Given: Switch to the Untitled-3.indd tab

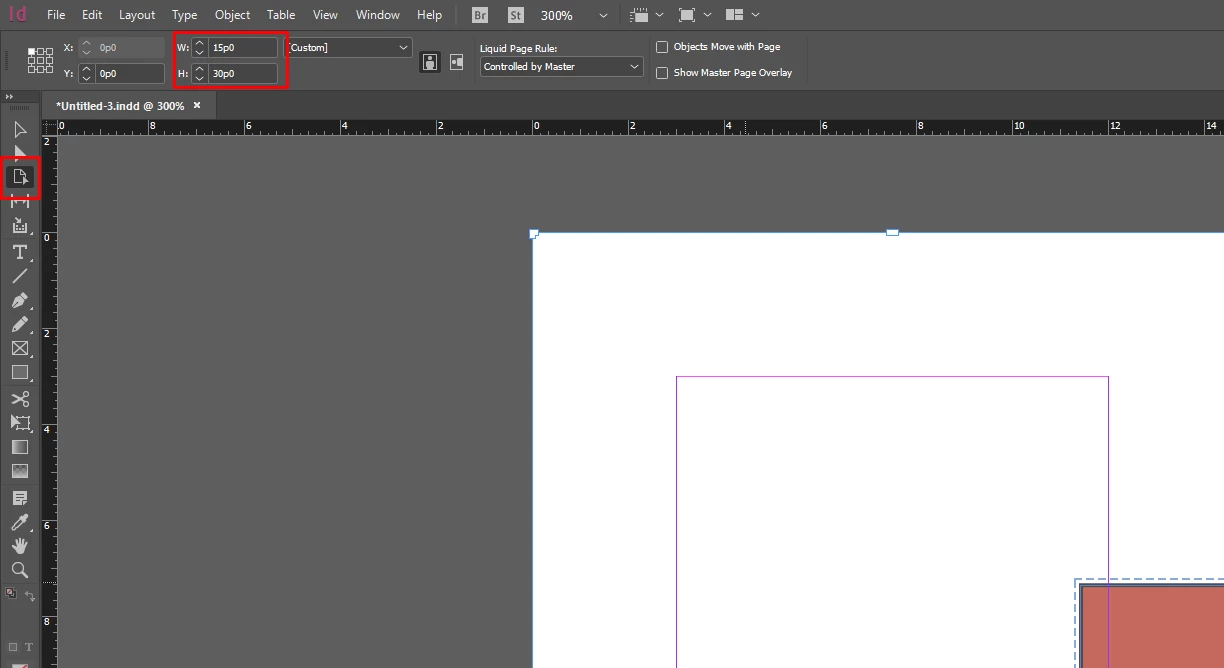Looking at the screenshot, I should tap(120, 105).
